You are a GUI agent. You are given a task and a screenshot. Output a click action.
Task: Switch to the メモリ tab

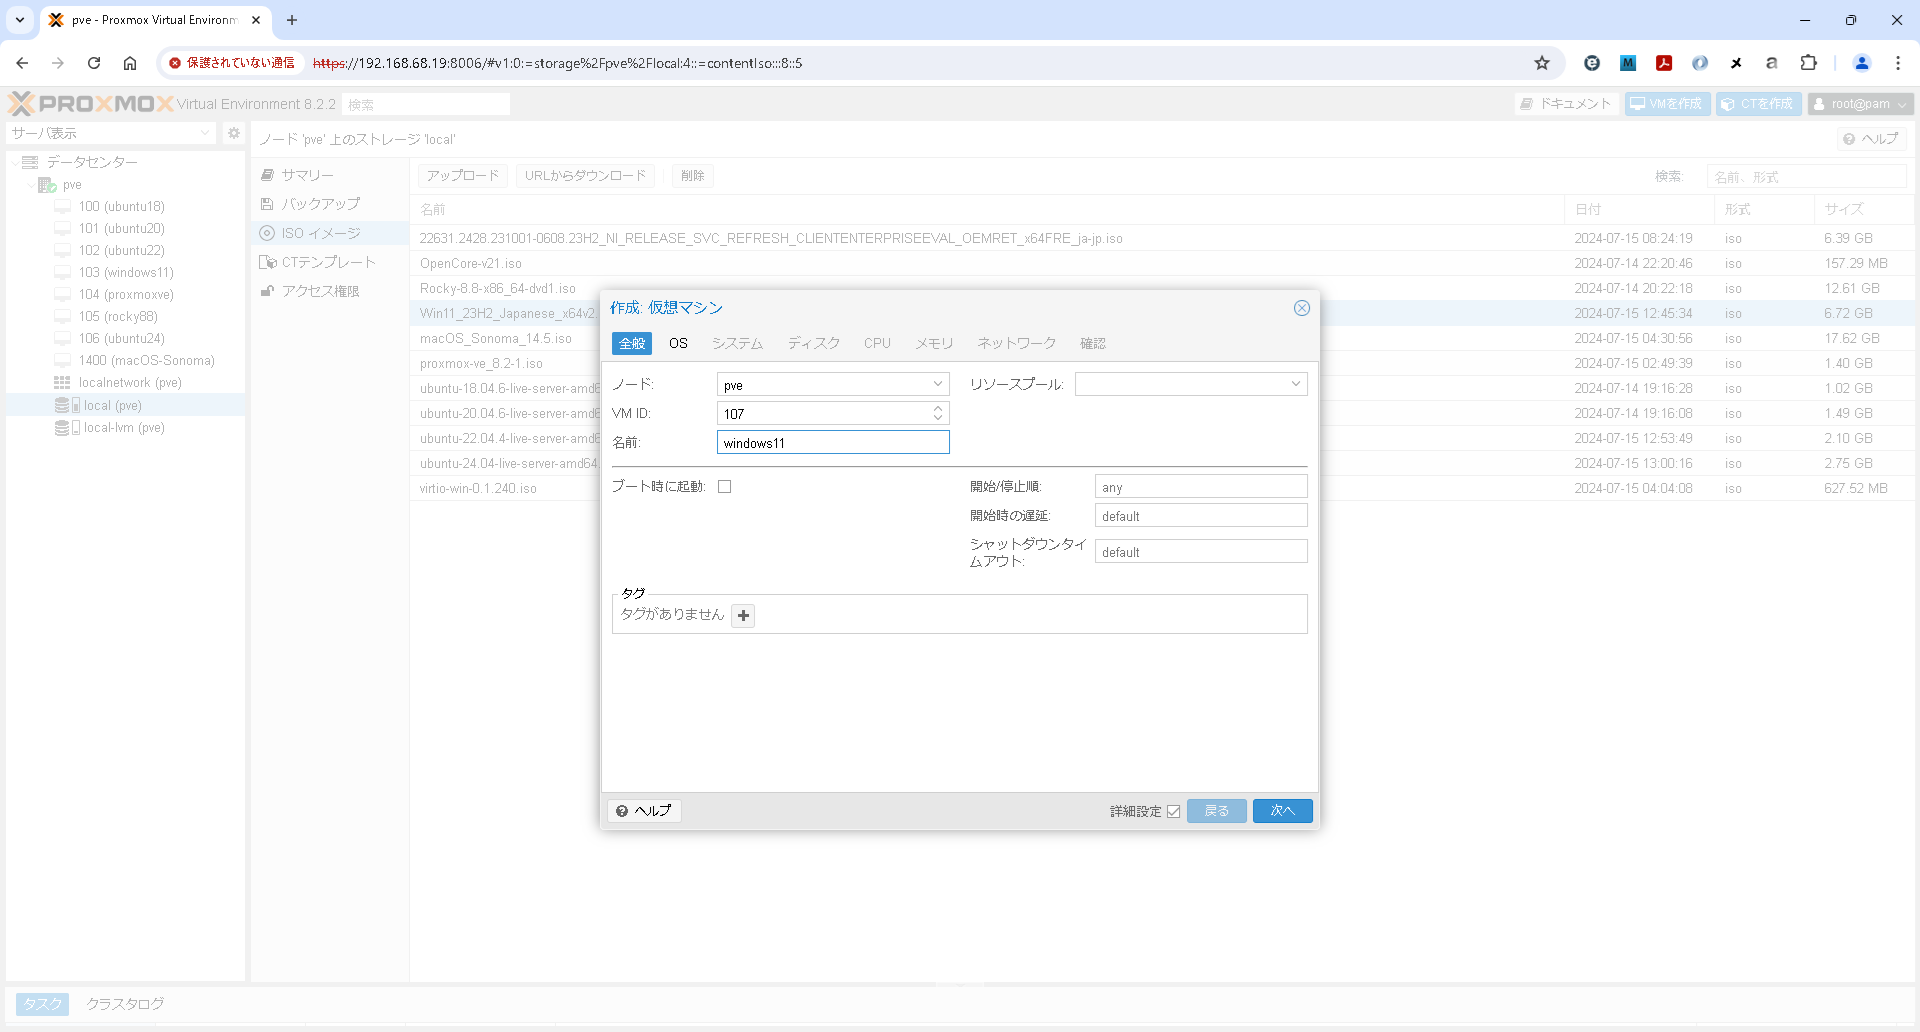pyautogui.click(x=934, y=344)
